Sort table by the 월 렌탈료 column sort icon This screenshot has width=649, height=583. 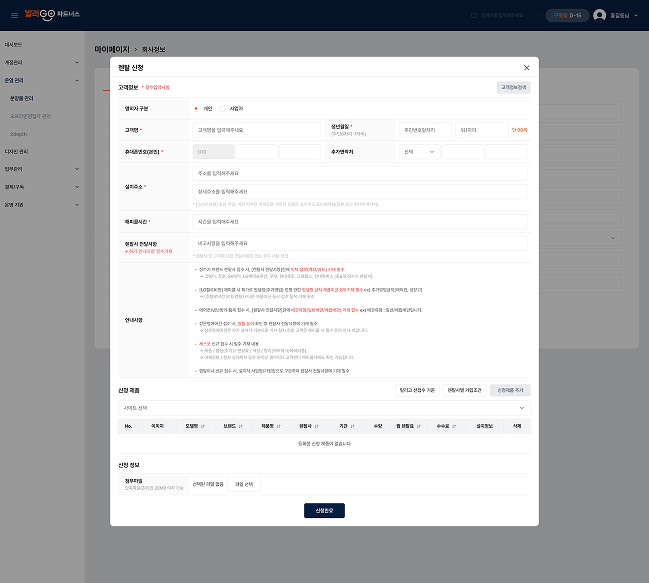point(418,426)
